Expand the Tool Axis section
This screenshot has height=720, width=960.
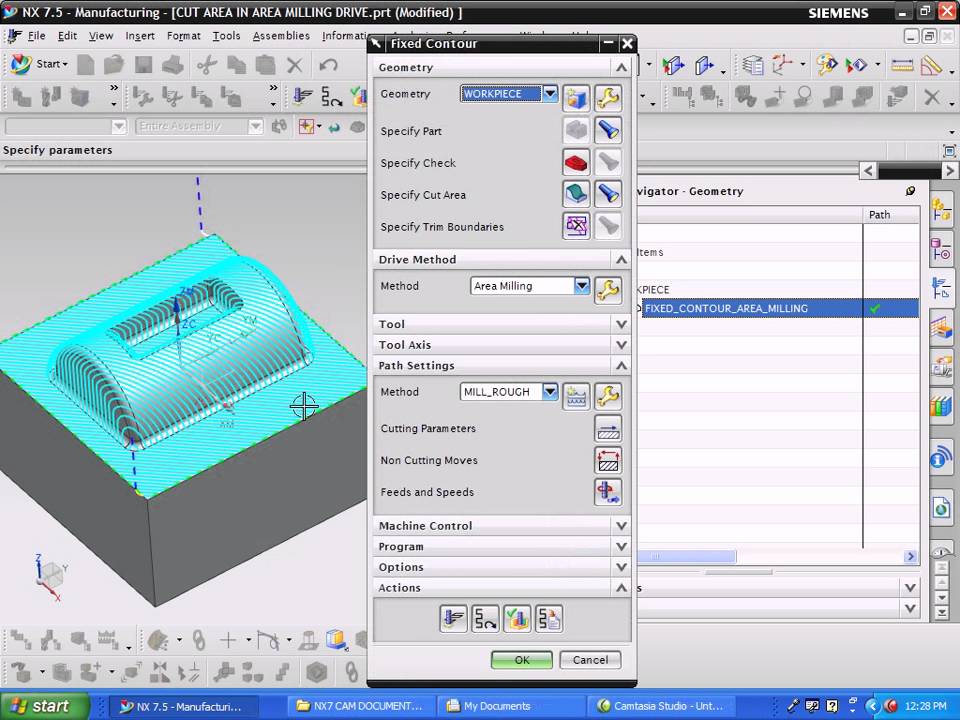pos(621,345)
